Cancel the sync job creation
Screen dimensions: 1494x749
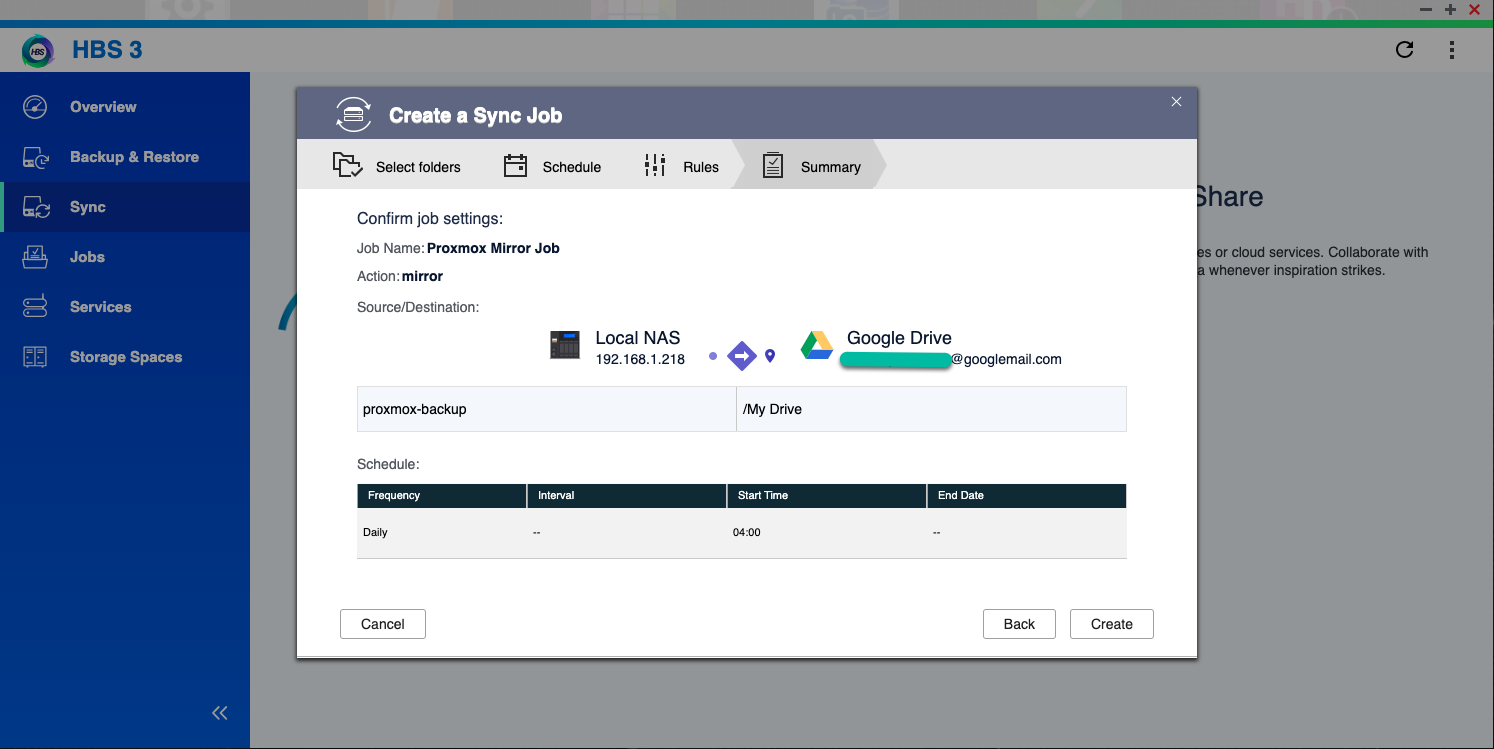[x=383, y=623]
